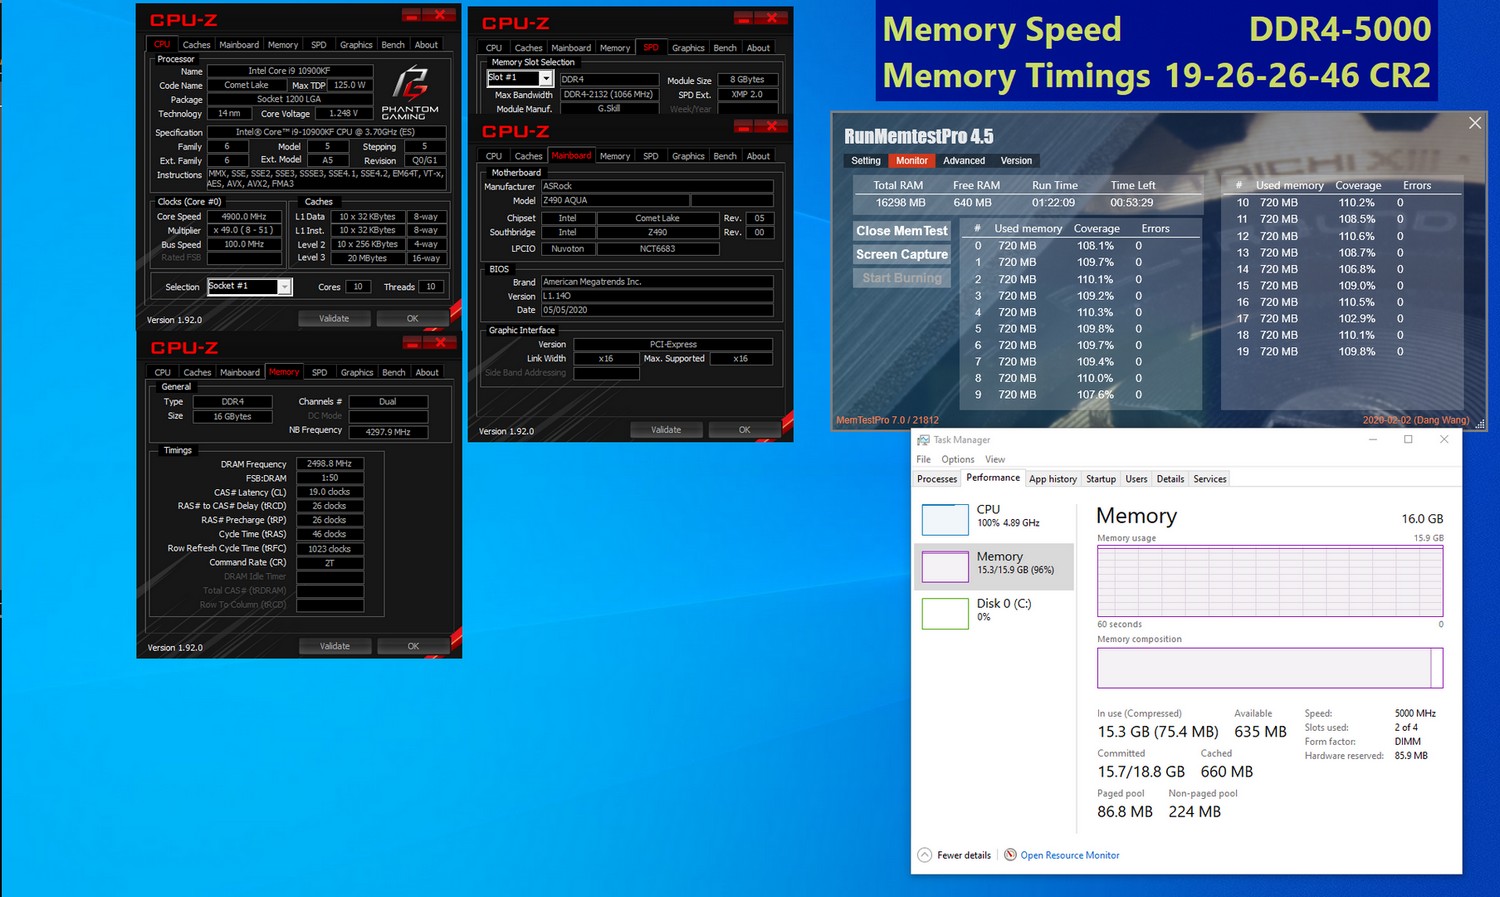Open About tab in CPU-Z processor window
This screenshot has width=1500, height=897.
point(426,44)
